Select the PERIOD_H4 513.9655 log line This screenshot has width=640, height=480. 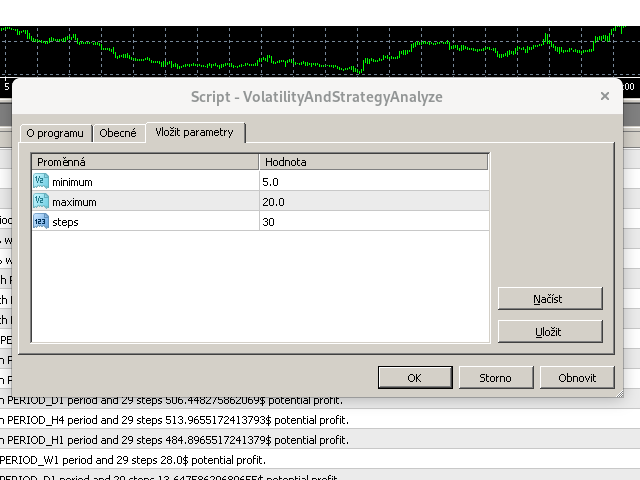pos(320,420)
